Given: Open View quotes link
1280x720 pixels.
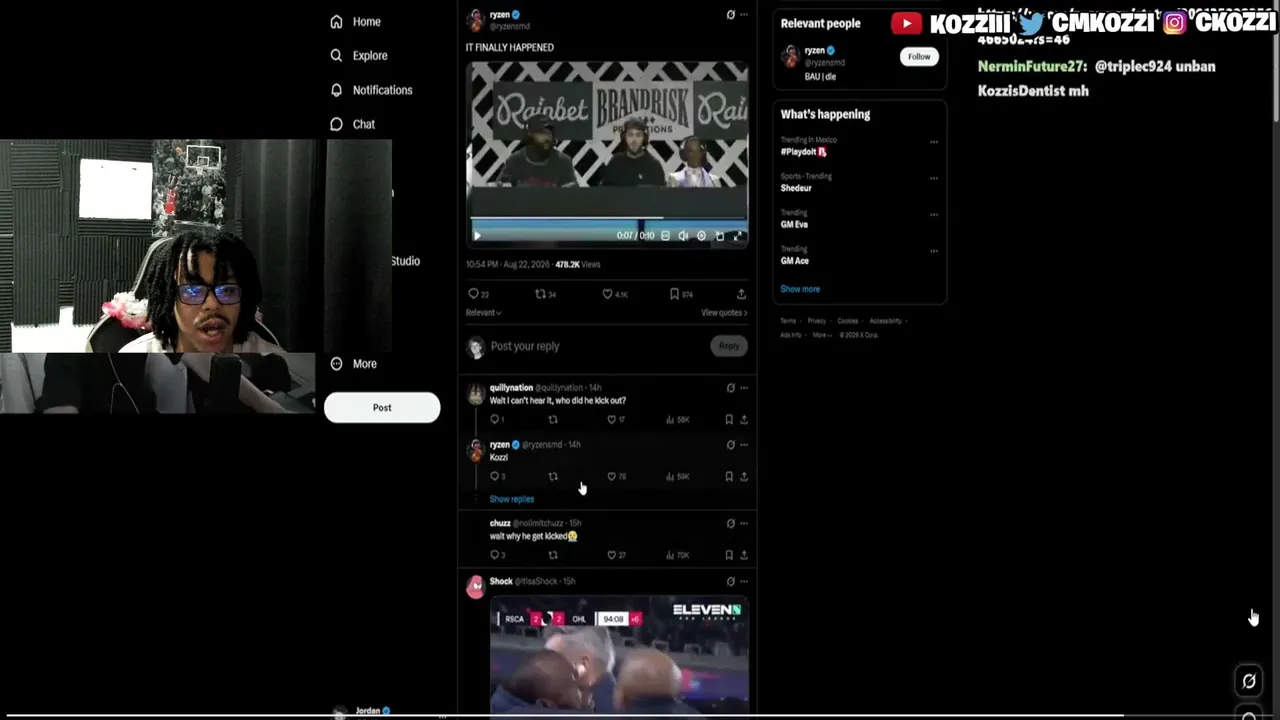Looking at the screenshot, I should point(724,313).
